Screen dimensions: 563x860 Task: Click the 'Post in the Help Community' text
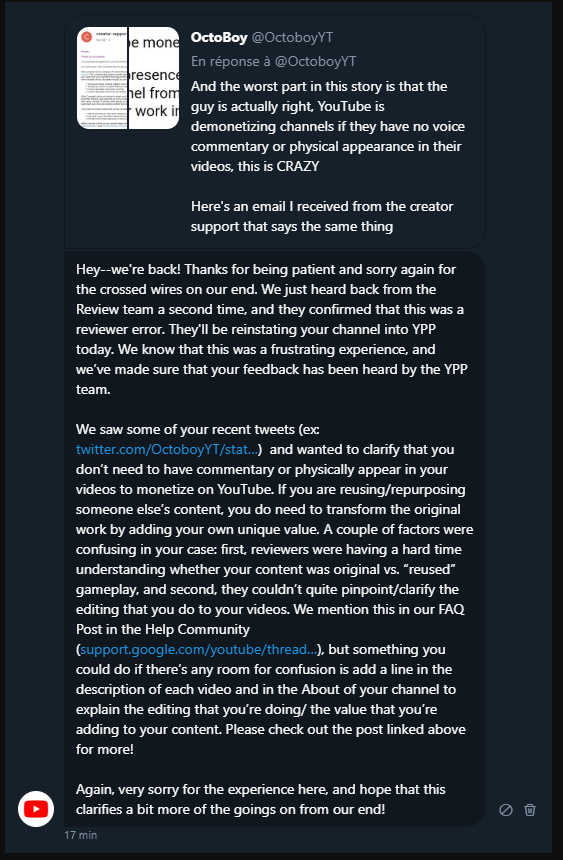coord(163,630)
